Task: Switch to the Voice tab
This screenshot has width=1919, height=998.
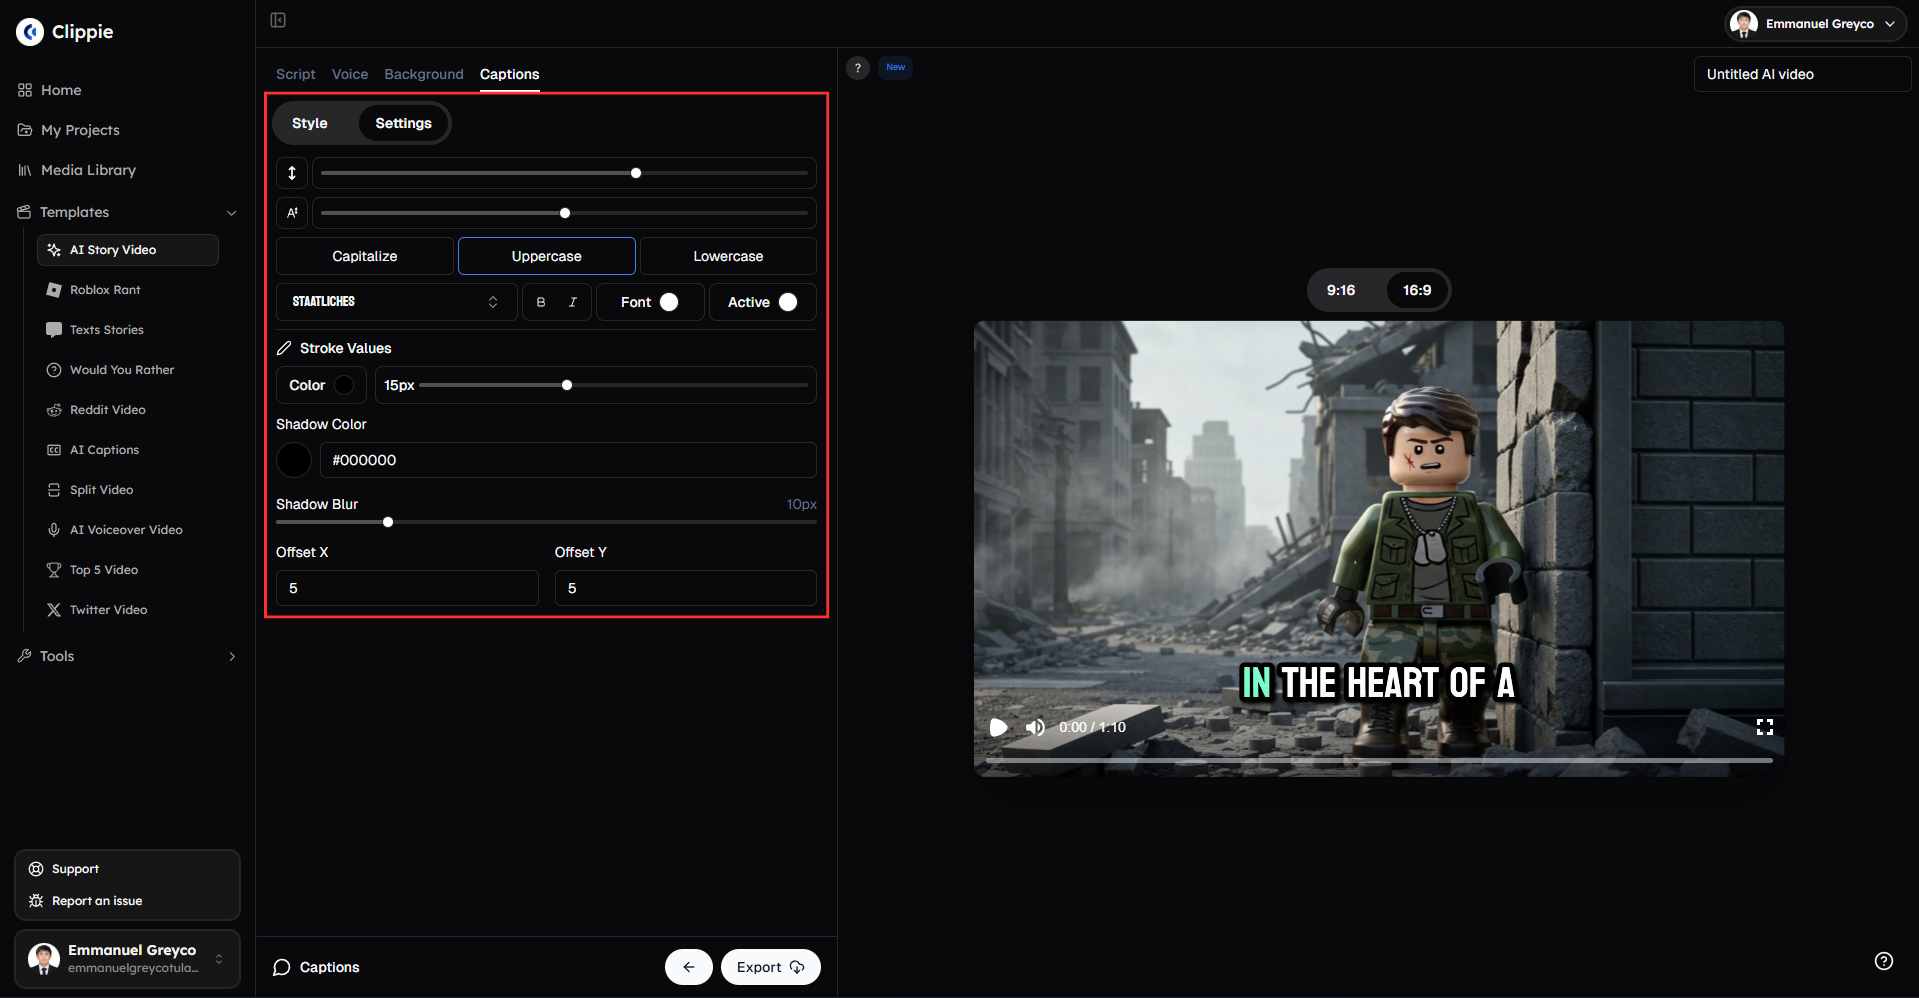Action: 350,74
